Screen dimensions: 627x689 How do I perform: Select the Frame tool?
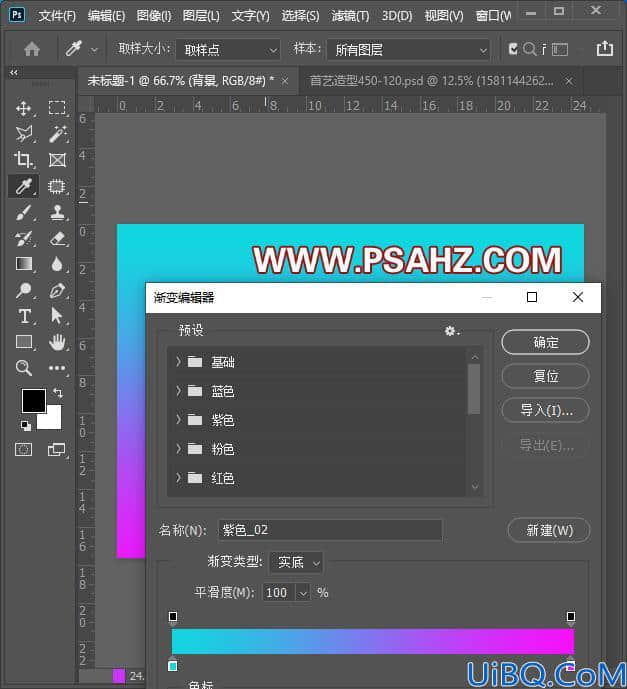point(57,160)
